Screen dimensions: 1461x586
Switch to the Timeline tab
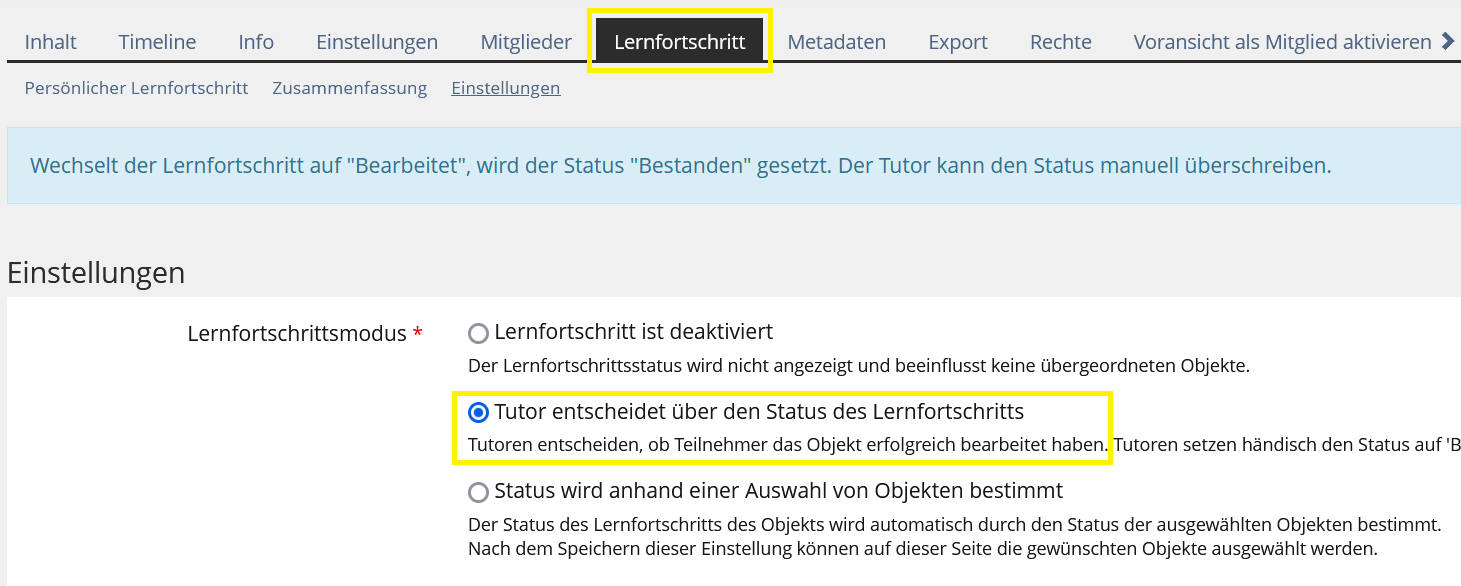pyautogui.click(x=157, y=42)
